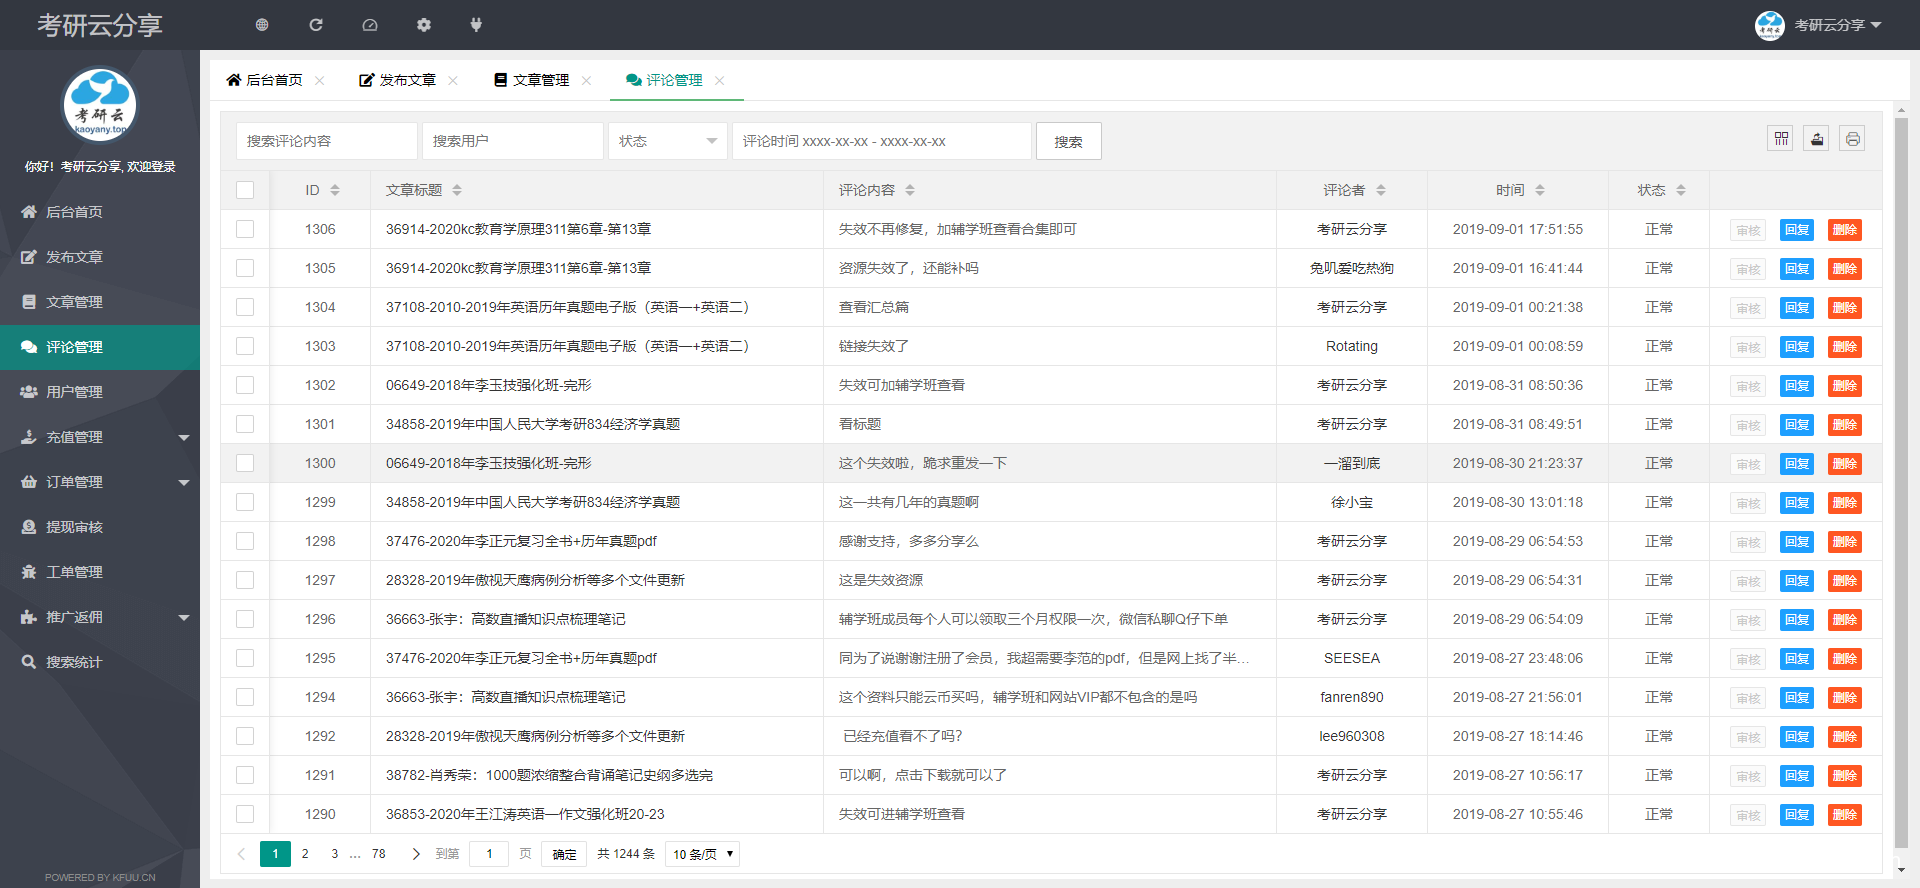The width and height of the screenshot is (1920, 888).
Task: Click the refresh icon in top bar
Action: pyautogui.click(x=316, y=25)
